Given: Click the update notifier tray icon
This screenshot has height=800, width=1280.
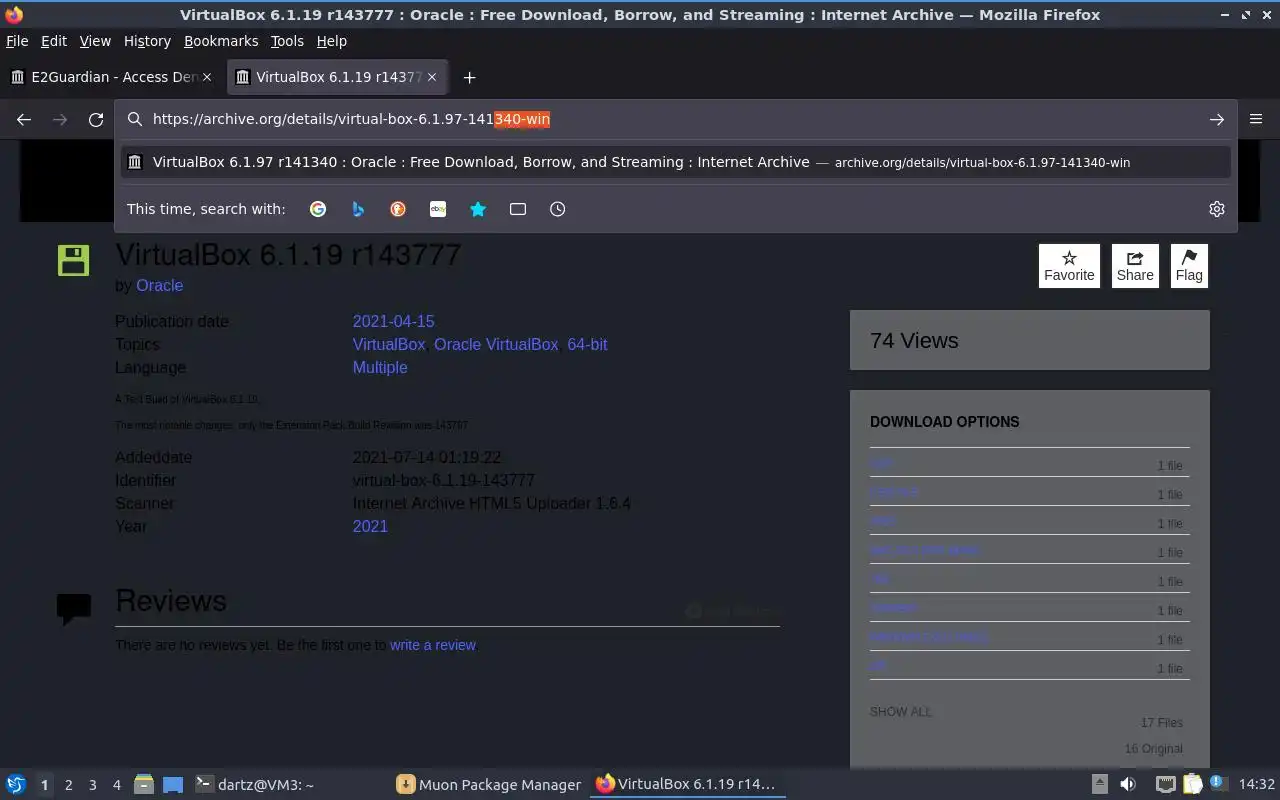Looking at the screenshot, I should point(1219,783).
